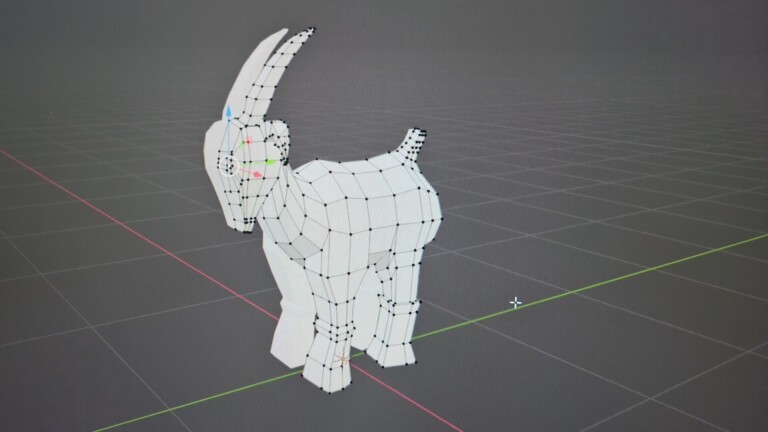Click the white circle of the move gizmo
Viewport: 768px width, 432px height.
229,166
